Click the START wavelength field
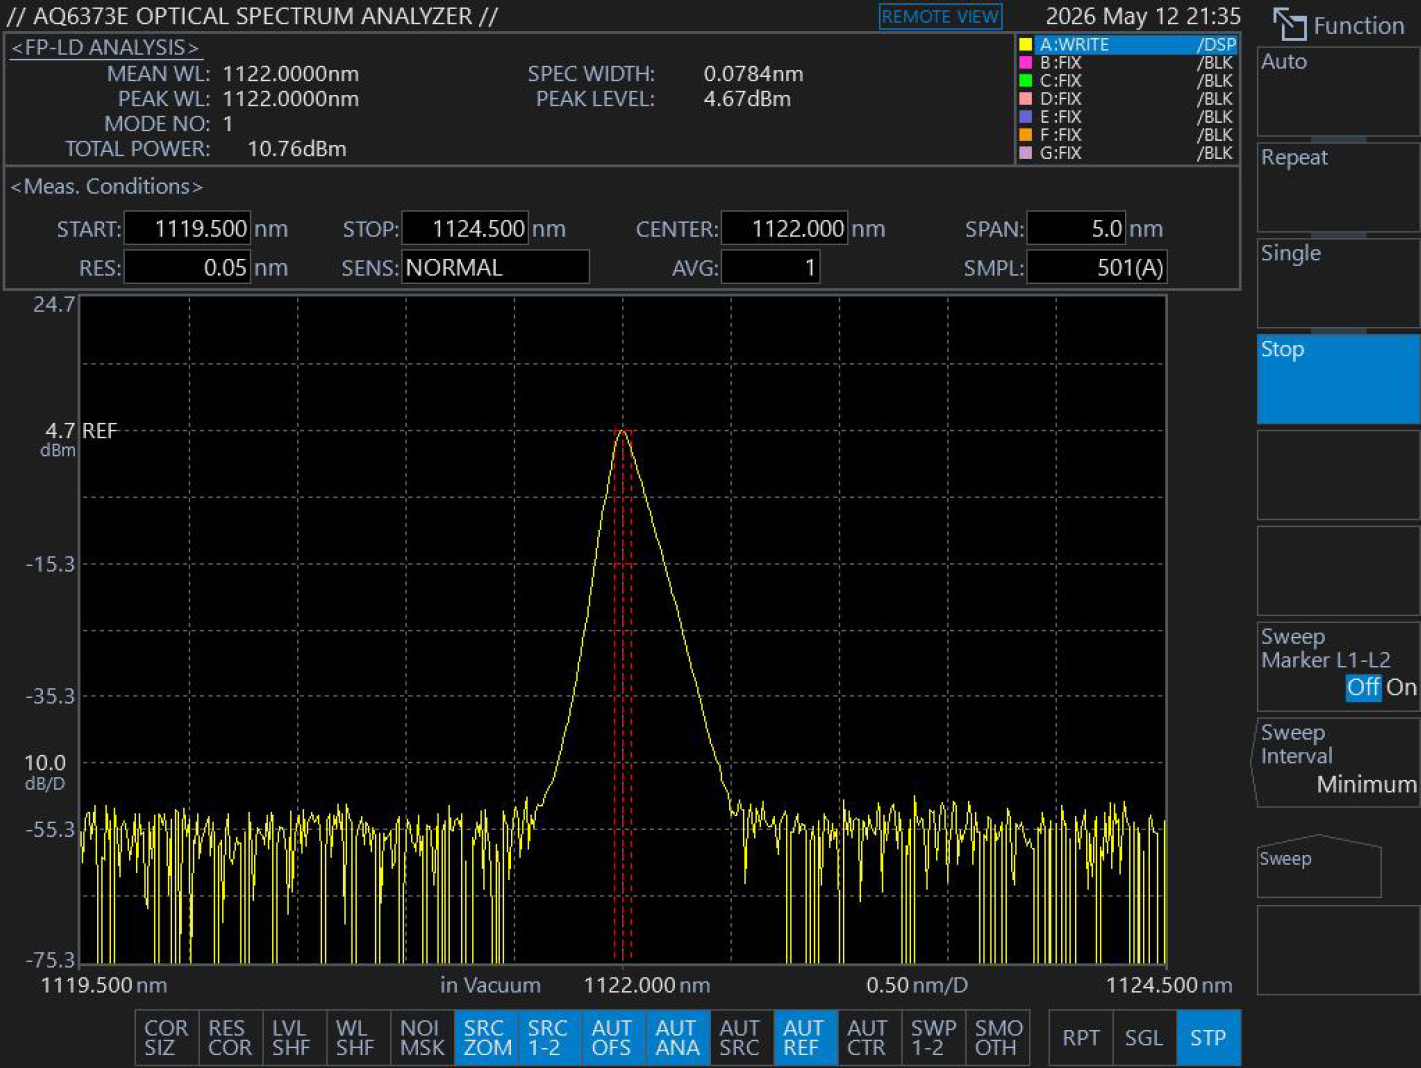The width and height of the screenshot is (1421, 1068). point(187,228)
